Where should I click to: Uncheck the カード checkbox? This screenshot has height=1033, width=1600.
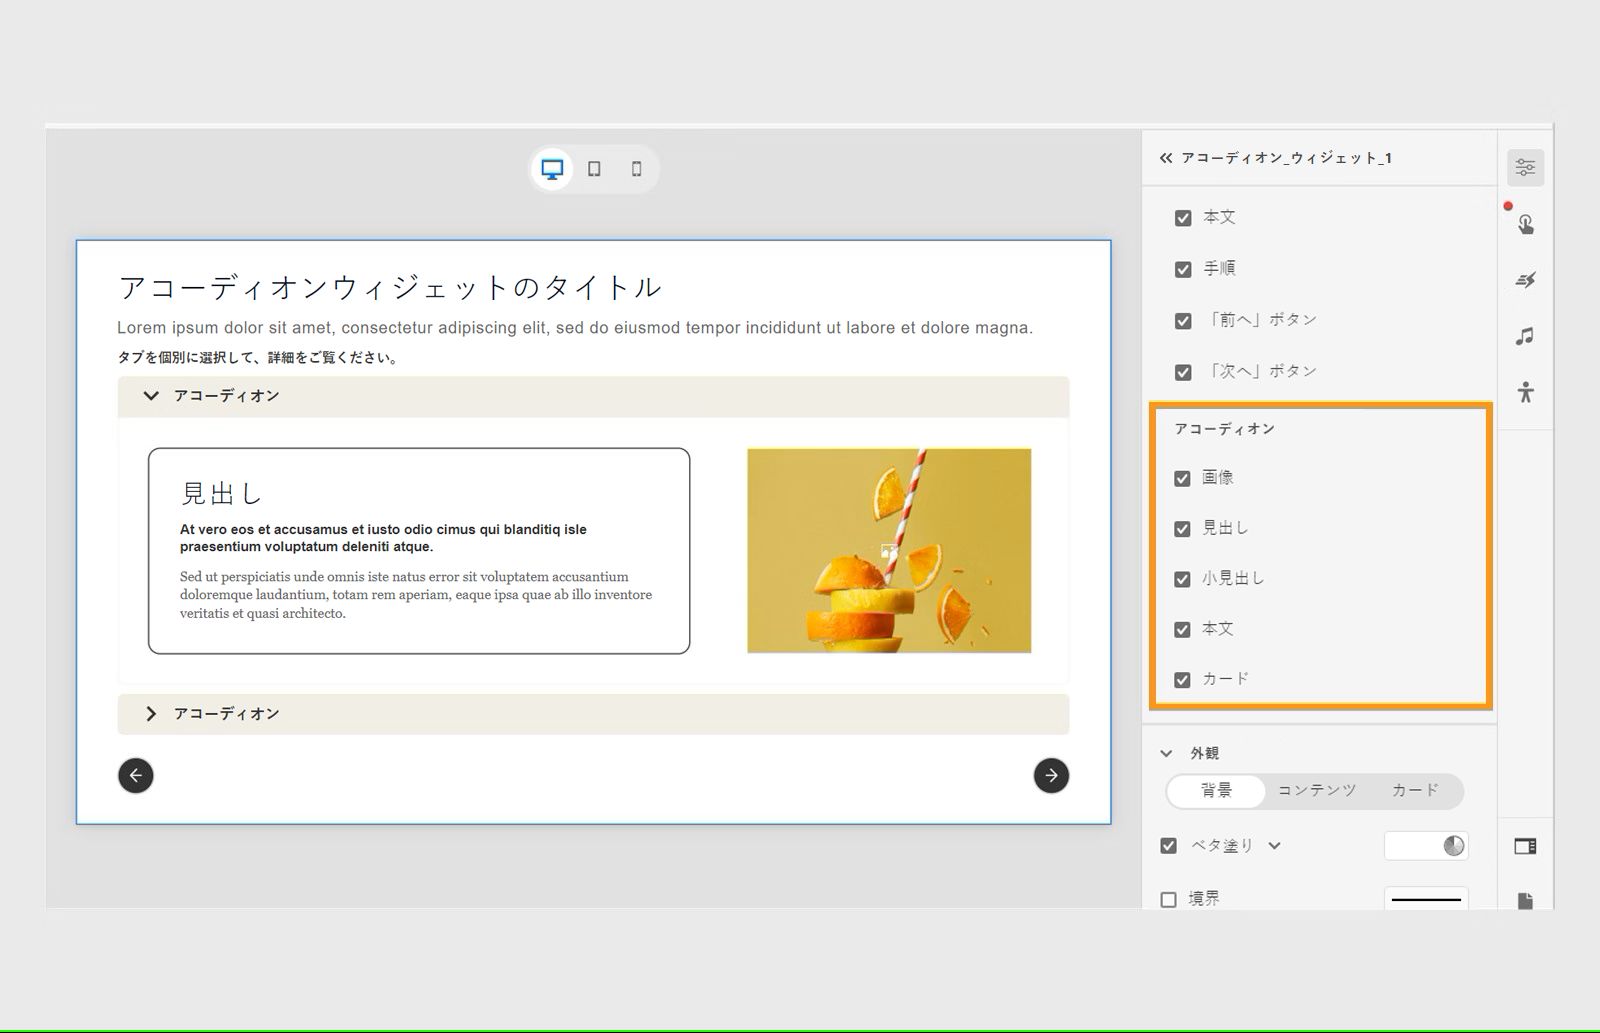(x=1182, y=680)
